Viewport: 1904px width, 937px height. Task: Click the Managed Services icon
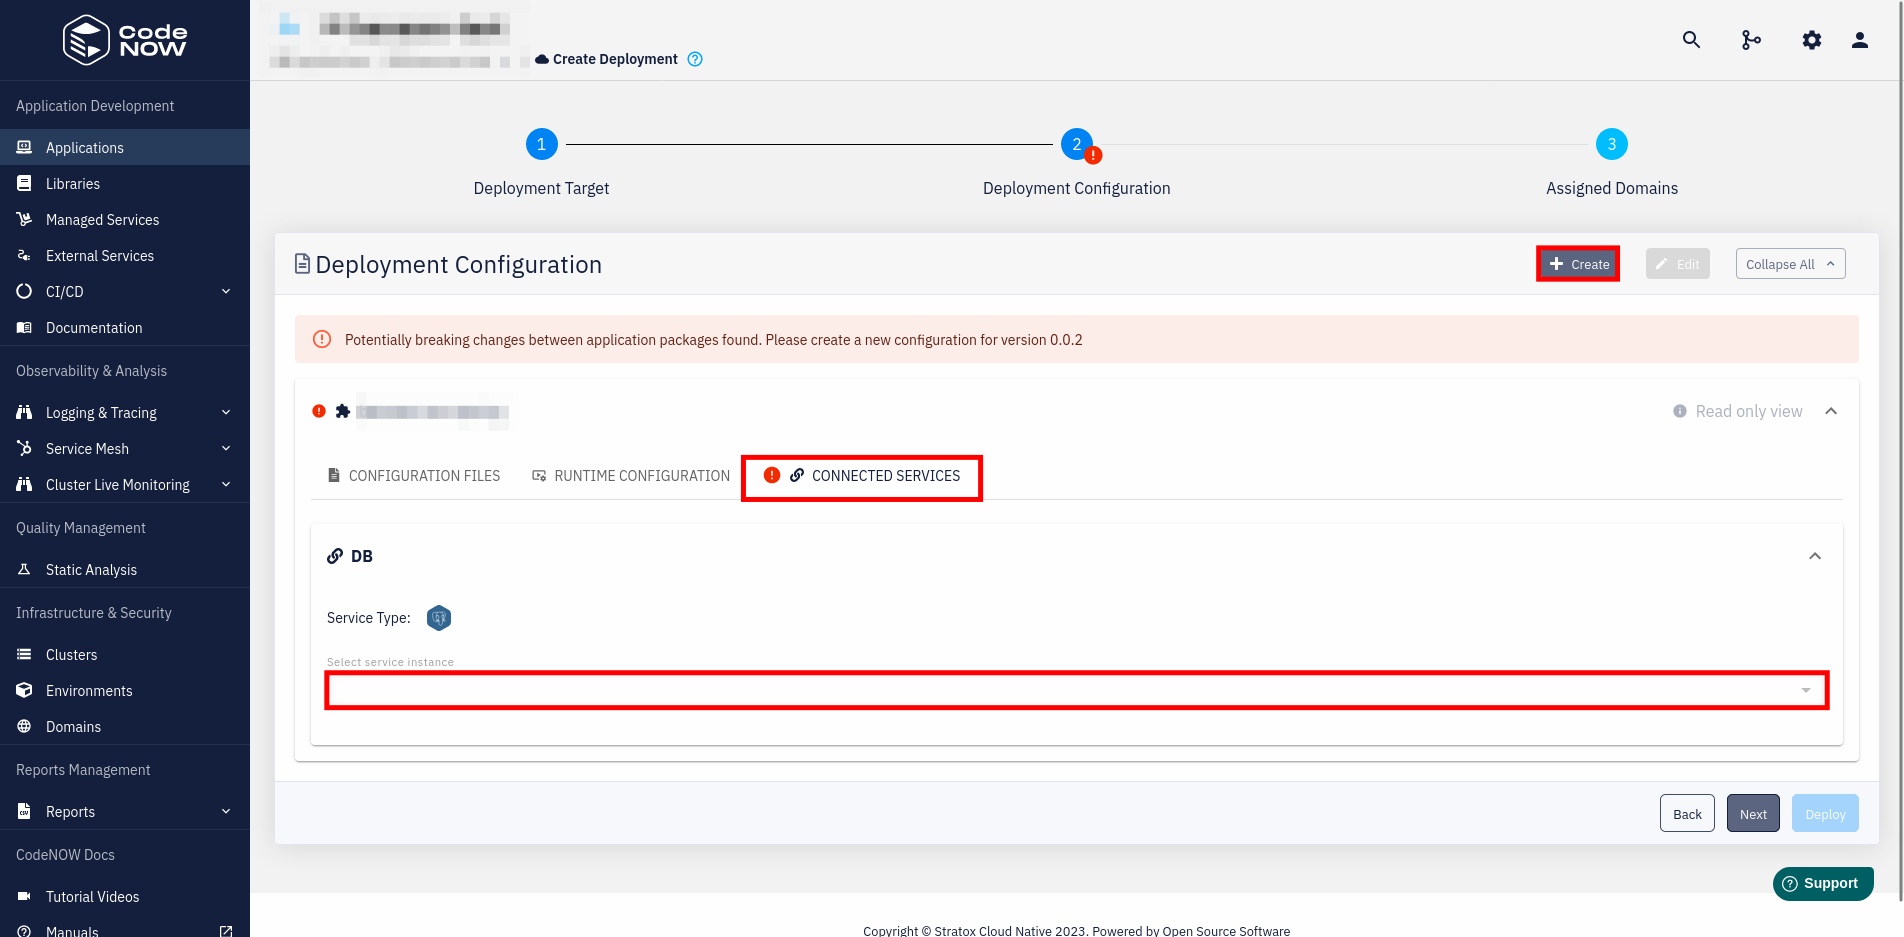coord(24,219)
